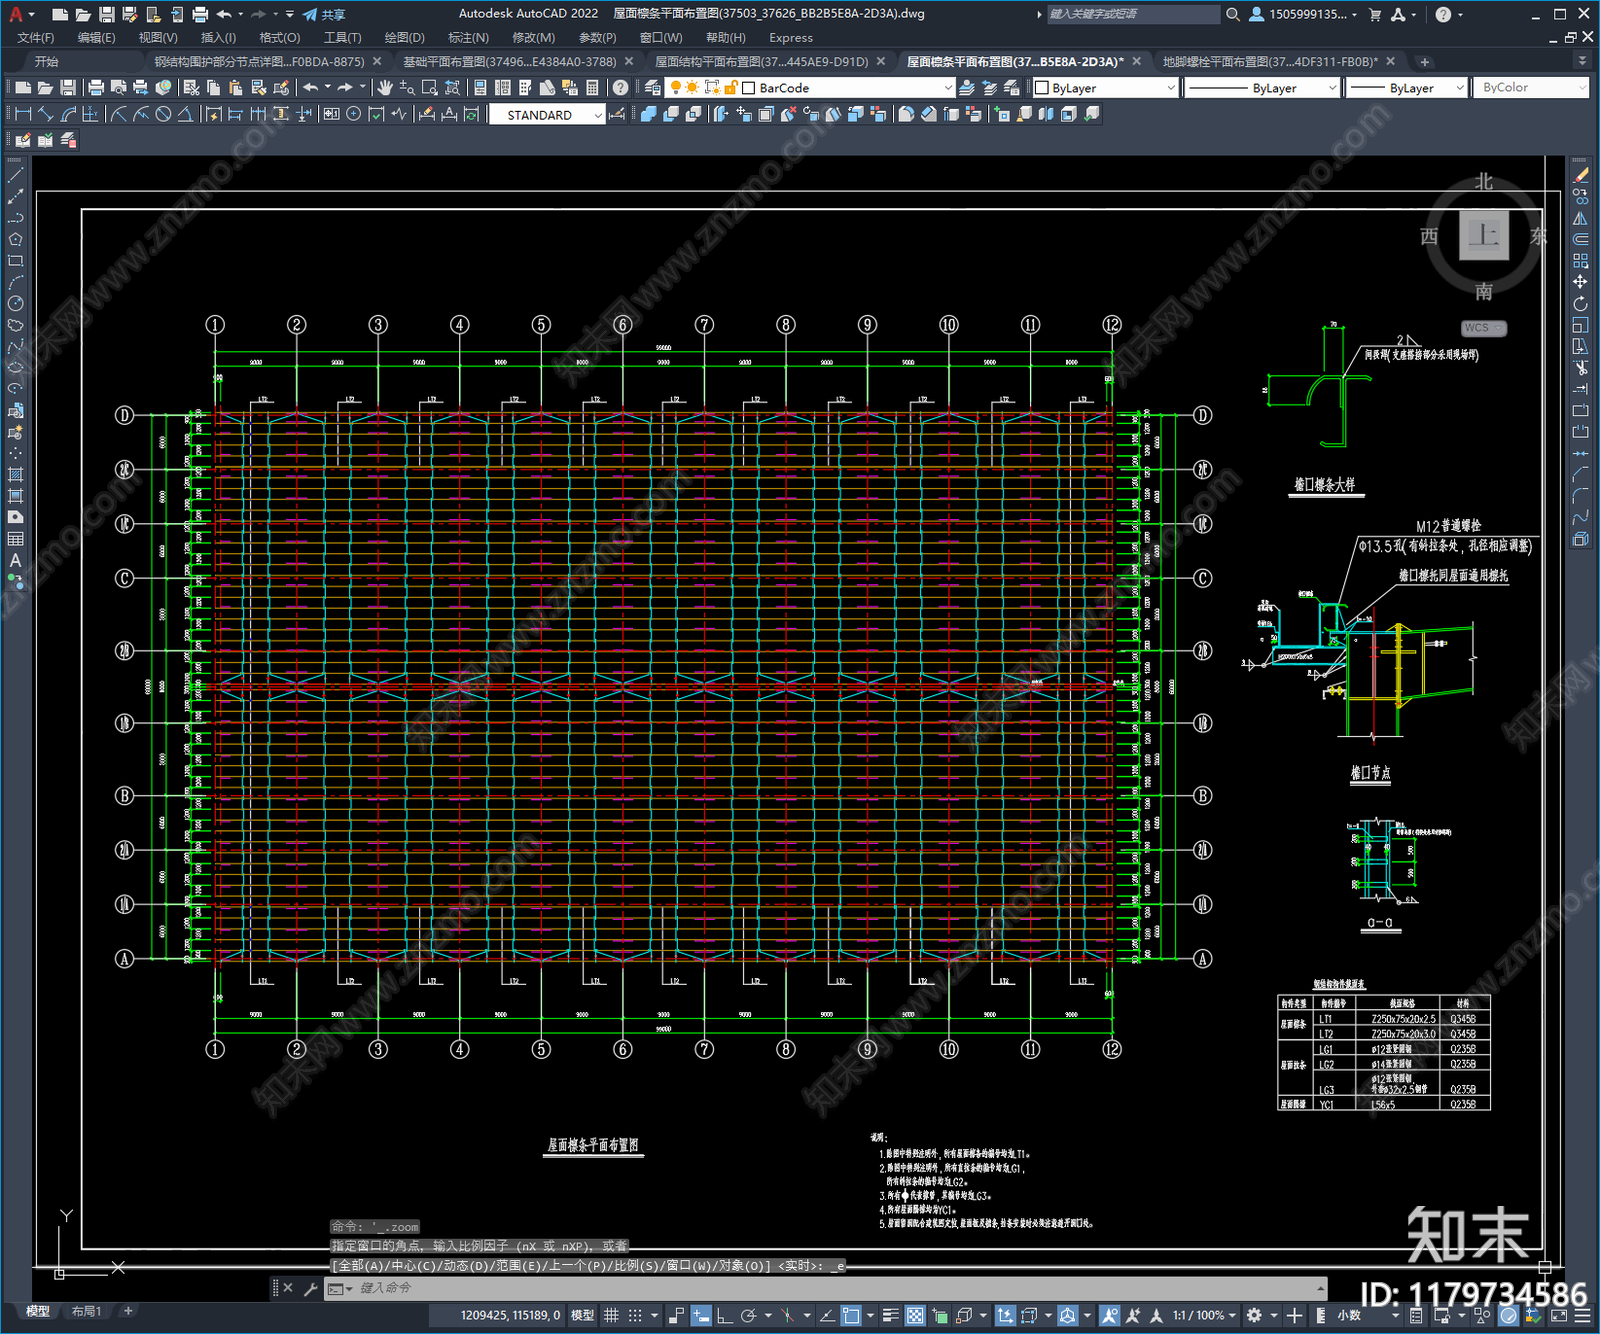The image size is (1600, 1334).
Task: Click the WCS label under ViewCube
Action: pos(1483,328)
